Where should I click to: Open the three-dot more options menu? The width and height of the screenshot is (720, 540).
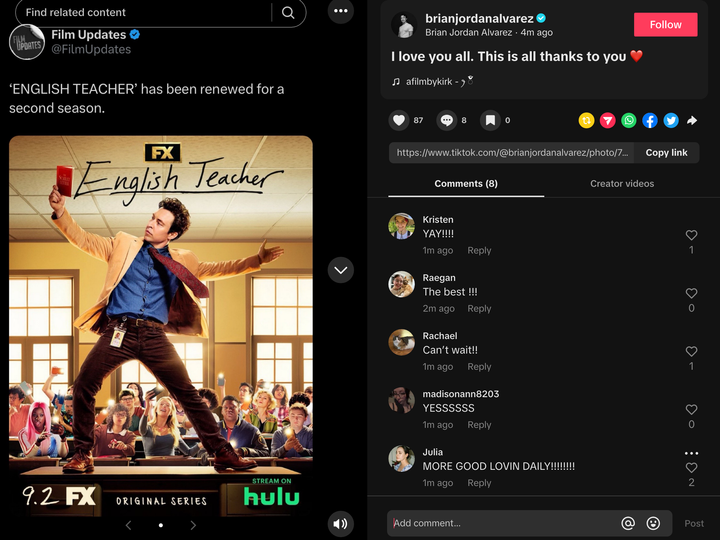(x=341, y=11)
